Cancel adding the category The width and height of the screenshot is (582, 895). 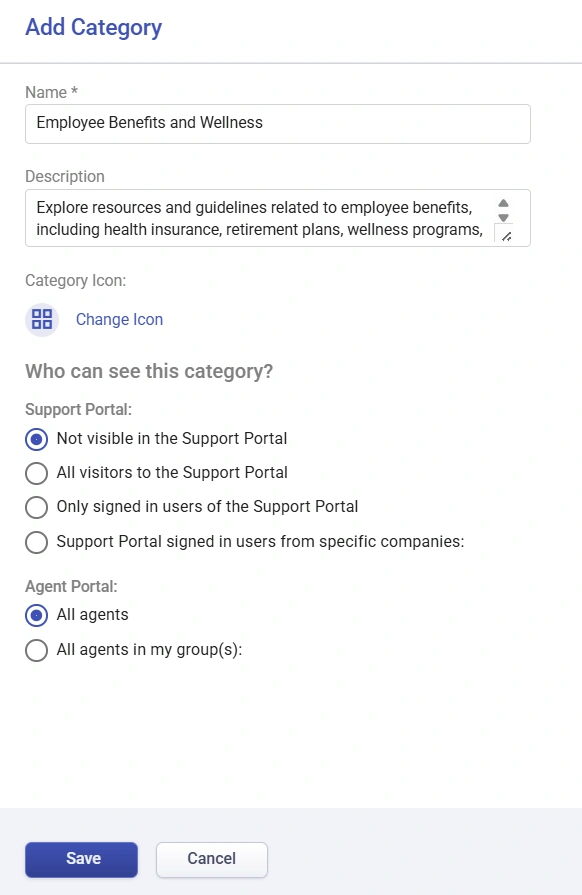212,859
